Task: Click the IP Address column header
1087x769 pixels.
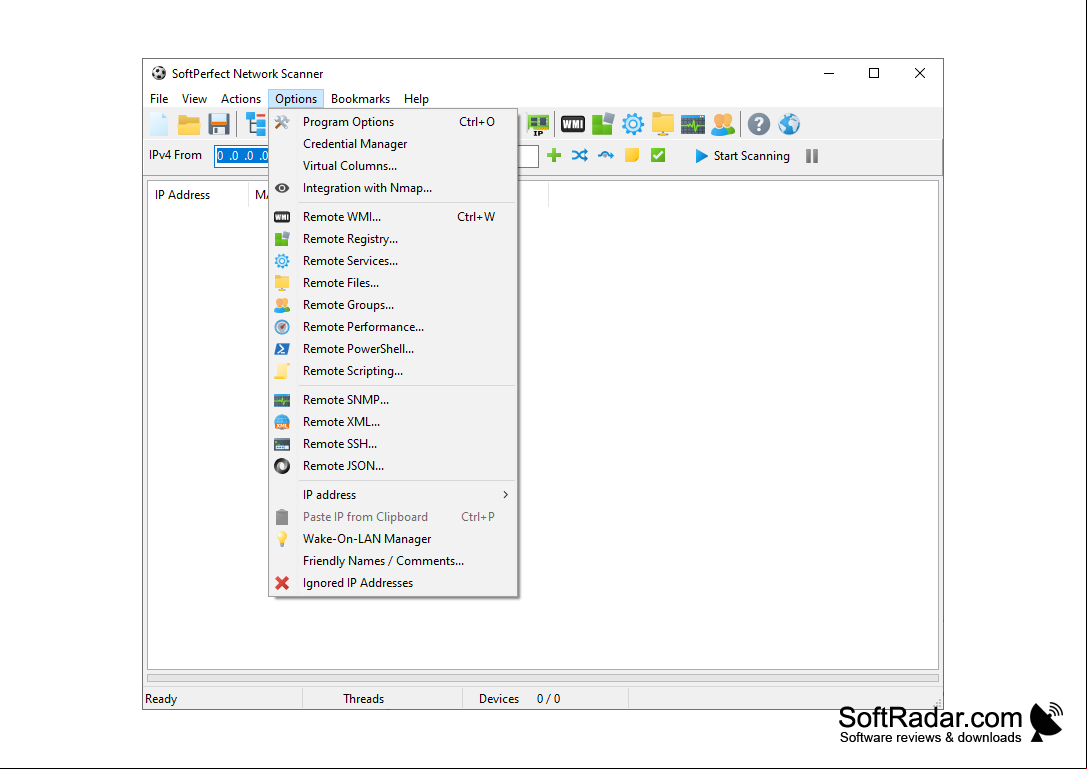Action: point(198,195)
